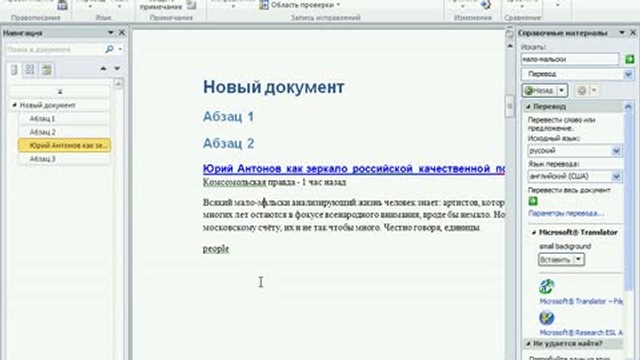
Task: Open the 'Вставить' button dropdown arrow
Action: [579, 260]
